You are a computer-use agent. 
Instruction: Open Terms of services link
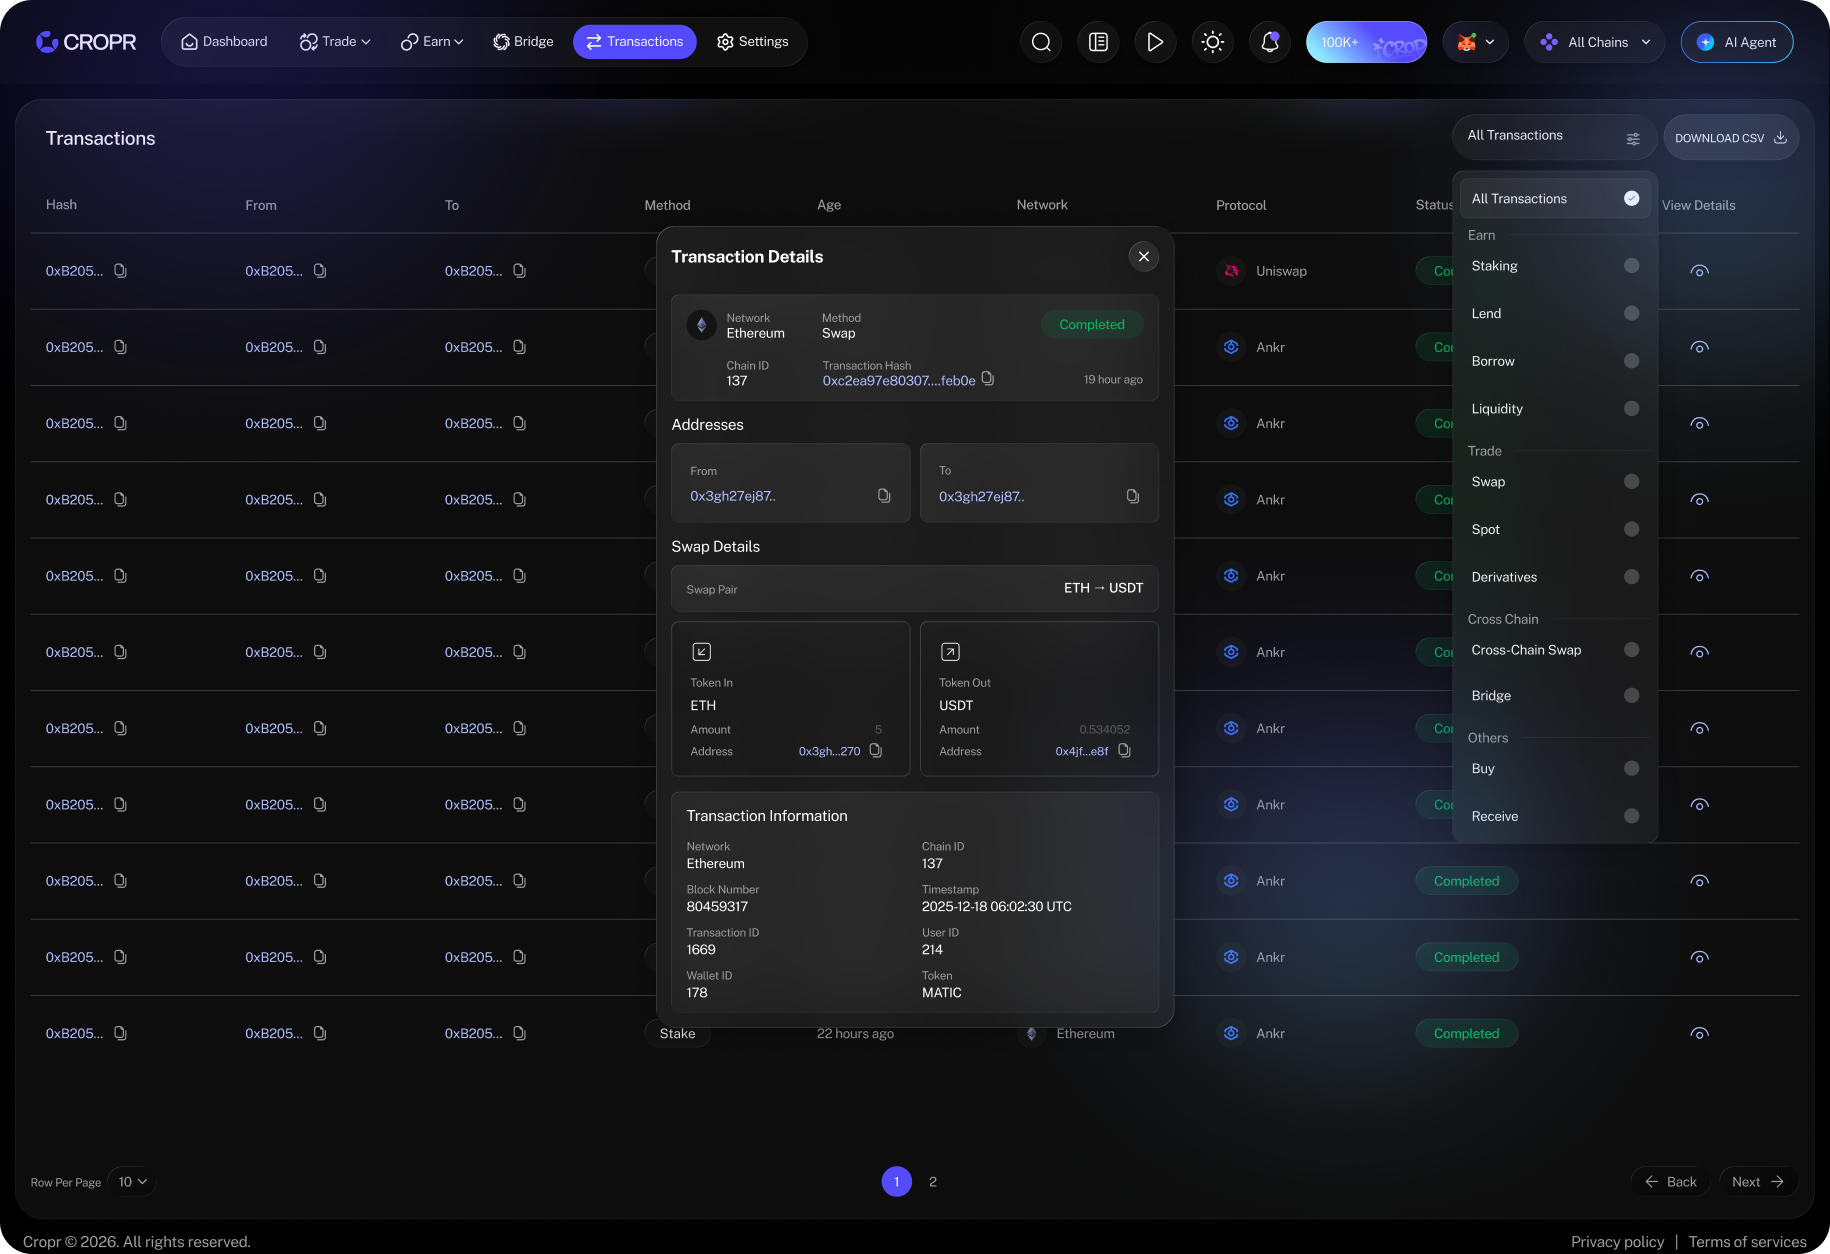tap(1747, 1242)
